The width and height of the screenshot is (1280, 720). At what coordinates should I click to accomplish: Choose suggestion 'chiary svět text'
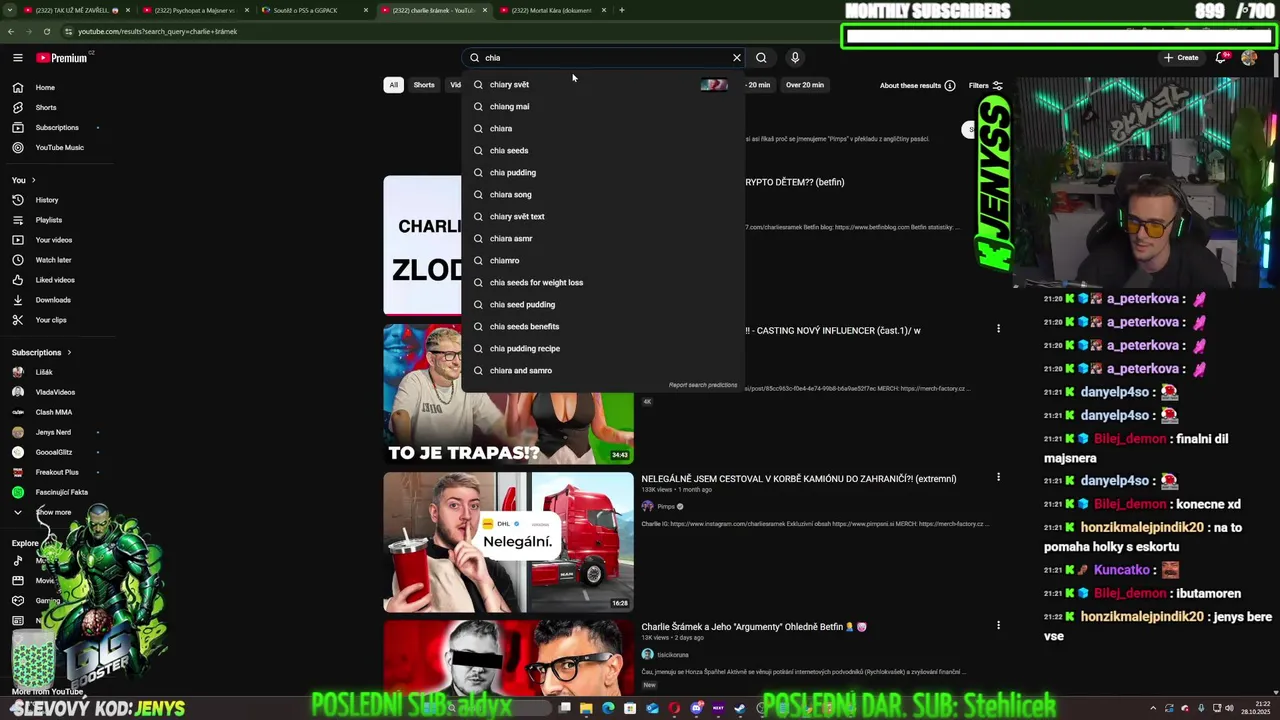603,217
